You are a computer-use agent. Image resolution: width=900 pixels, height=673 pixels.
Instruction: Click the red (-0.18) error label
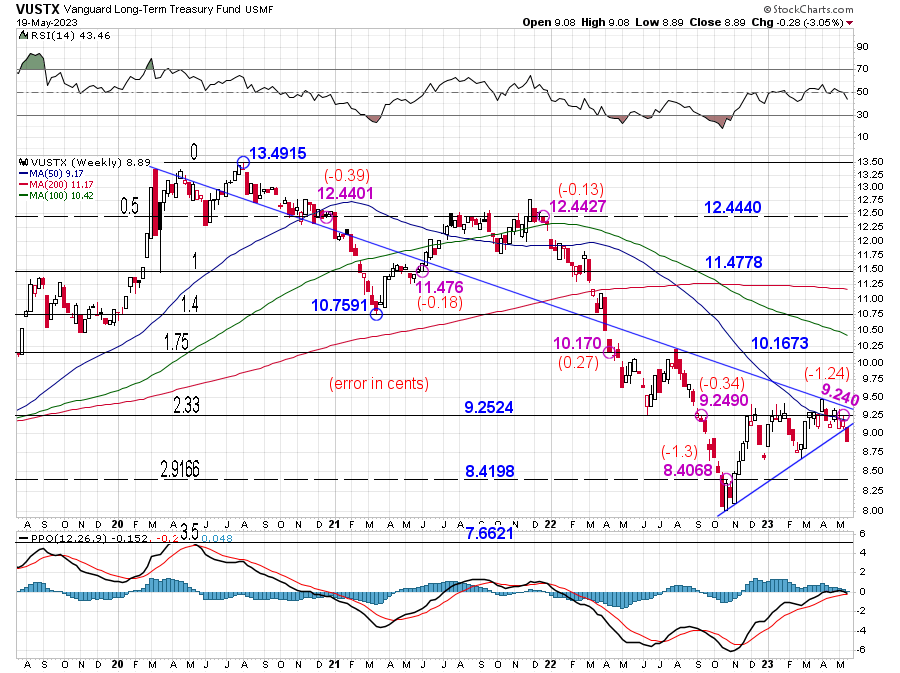(440, 302)
